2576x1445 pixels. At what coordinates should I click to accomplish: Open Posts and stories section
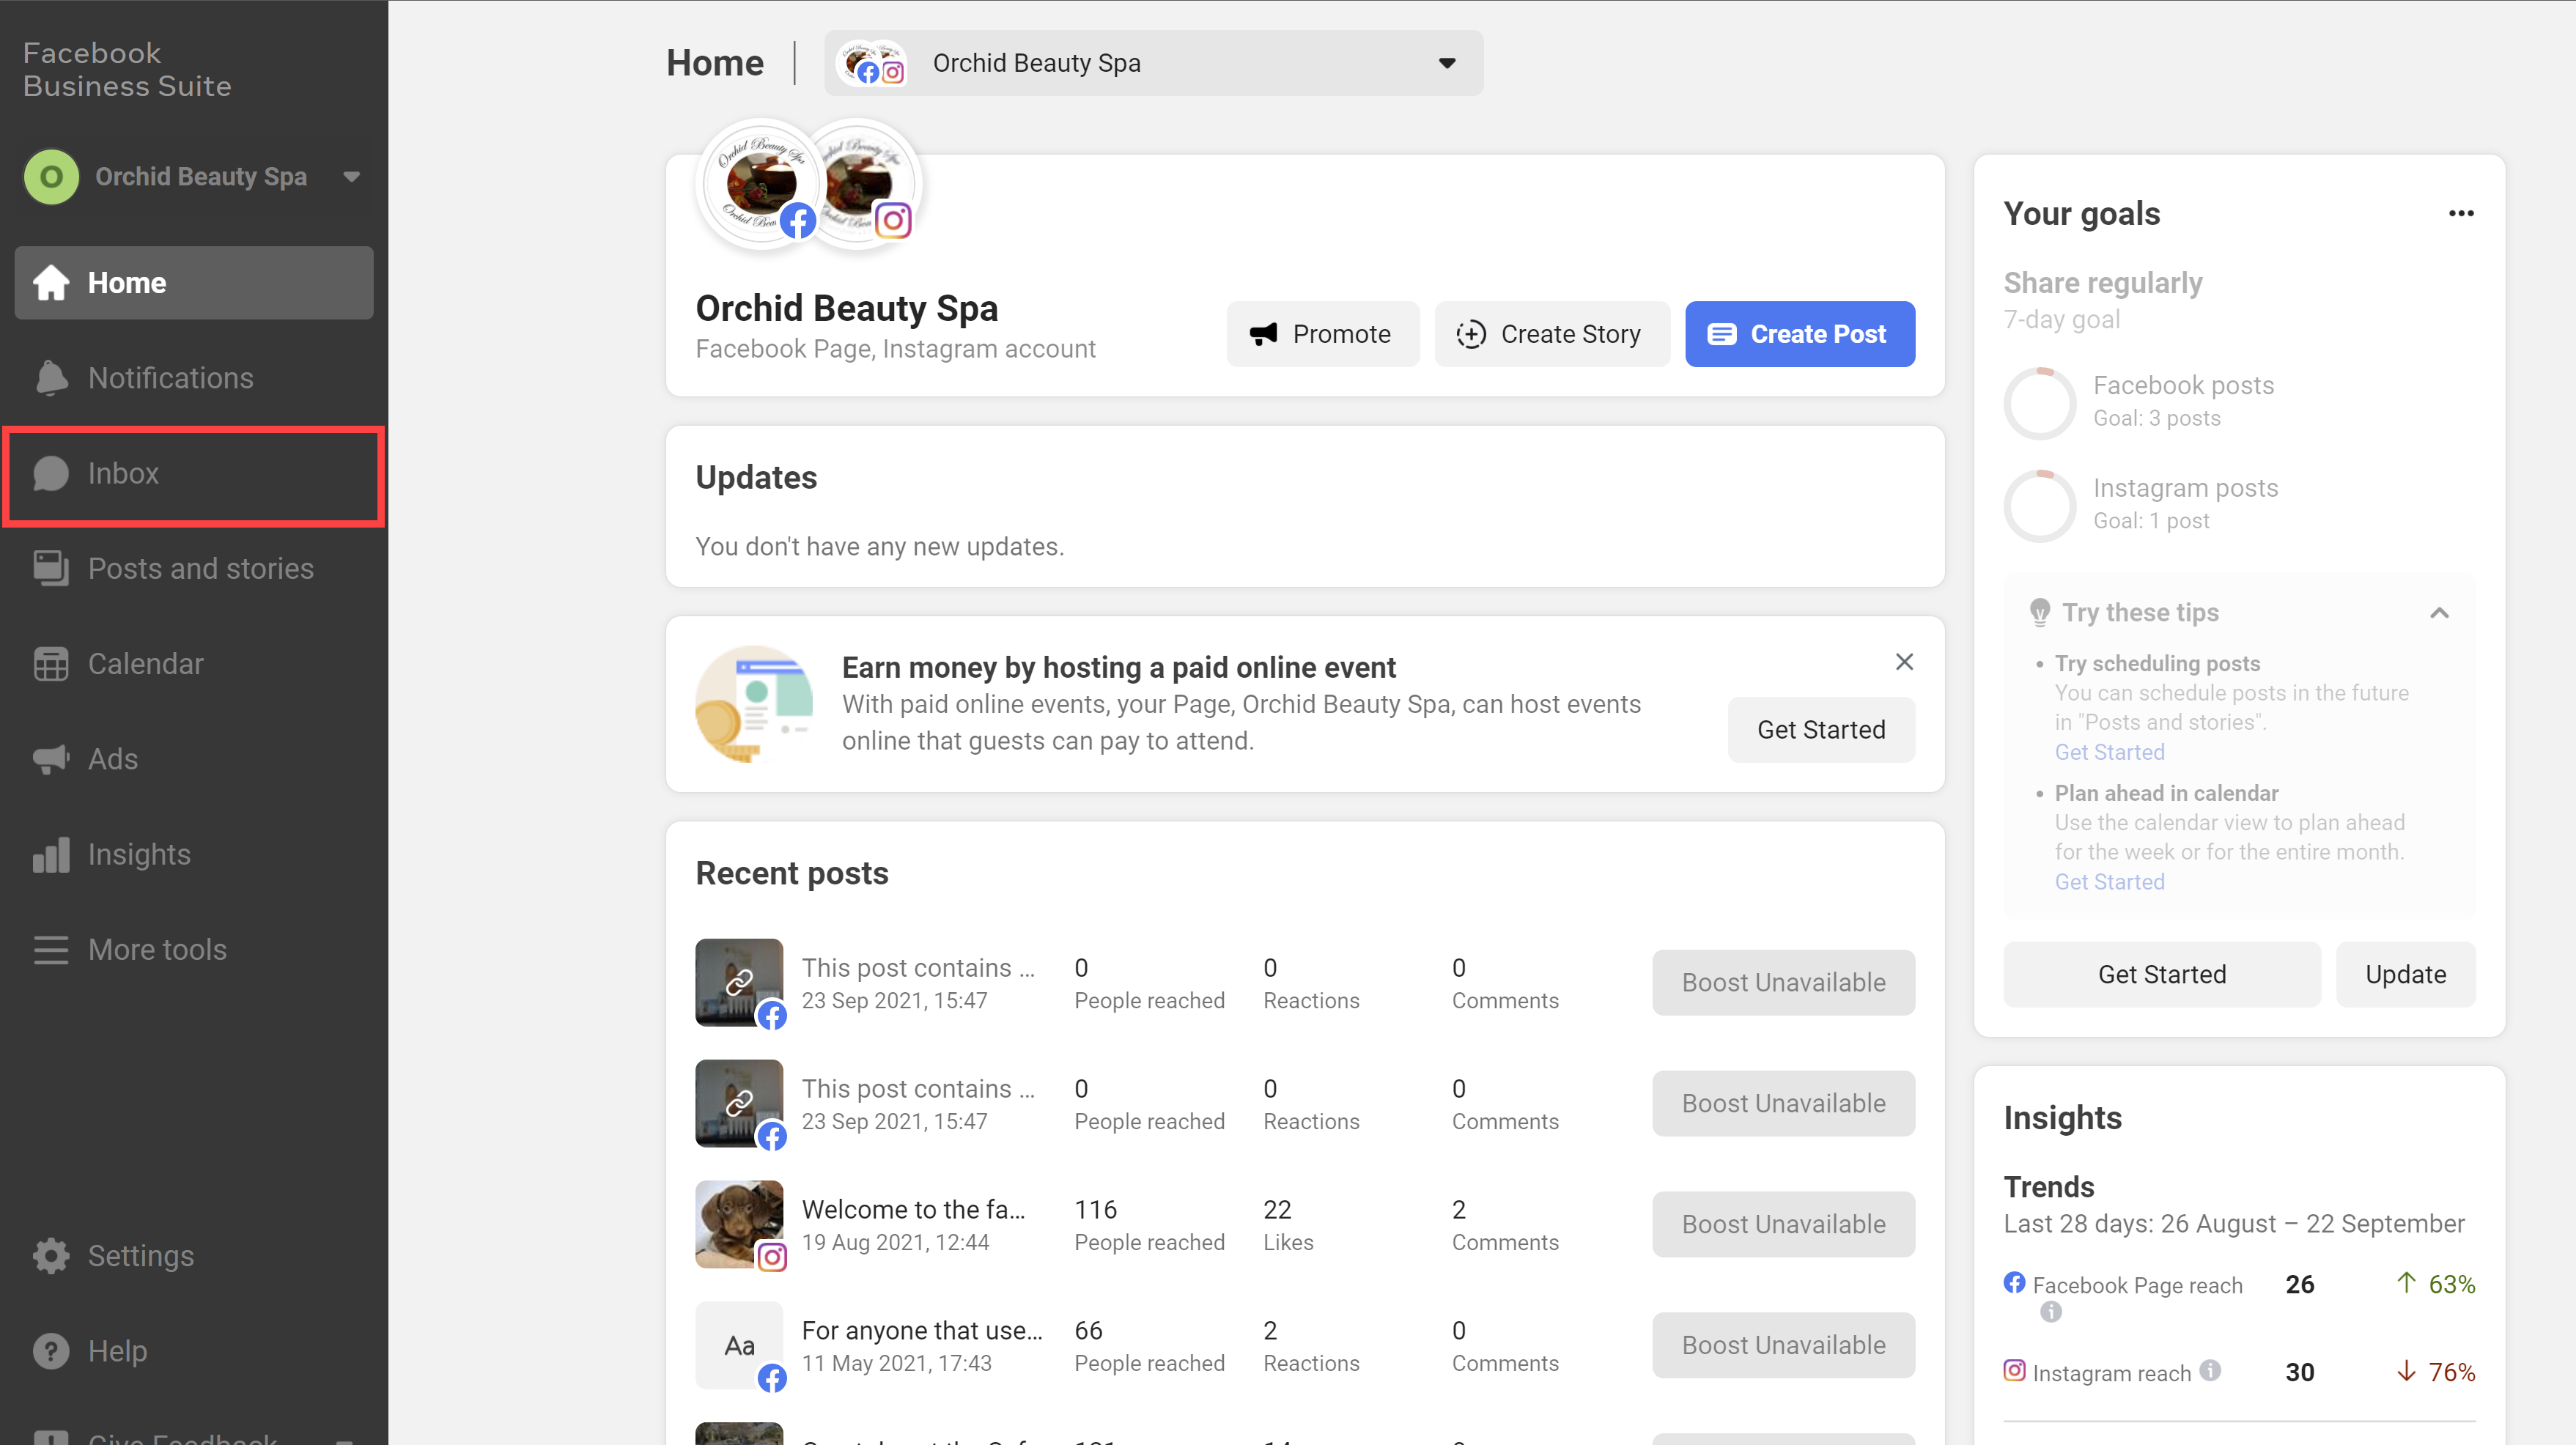coord(194,568)
